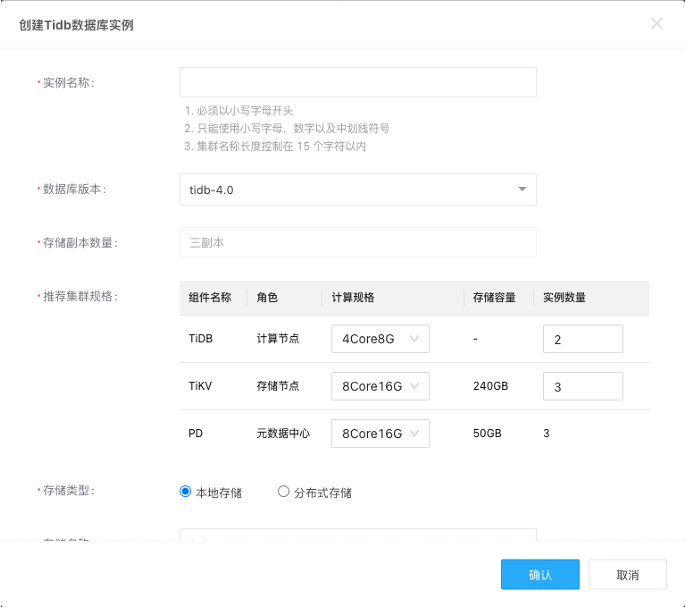
Task: Open TiKV 8Core16G compute spec dropdown
Action: 380,386
